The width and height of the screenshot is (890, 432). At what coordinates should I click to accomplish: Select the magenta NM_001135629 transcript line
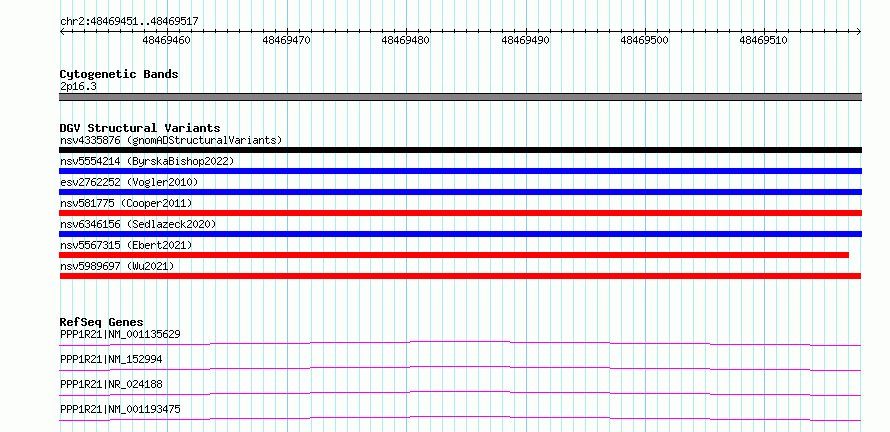pos(460,343)
